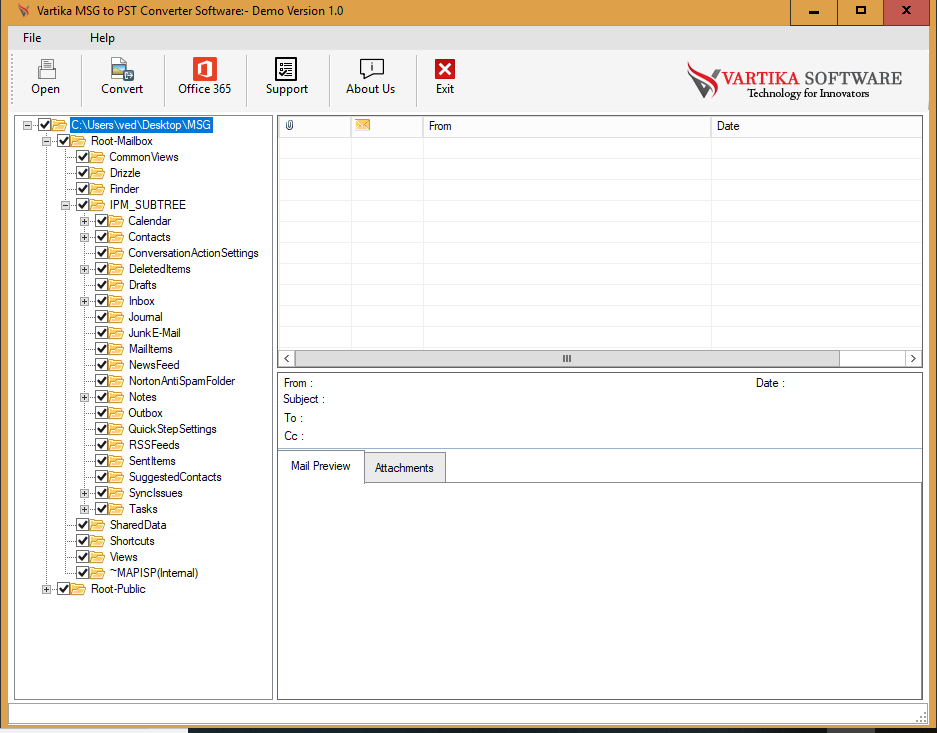Switch to the Mail Preview tab
Viewport: 937px width, 733px height.
[321, 466]
